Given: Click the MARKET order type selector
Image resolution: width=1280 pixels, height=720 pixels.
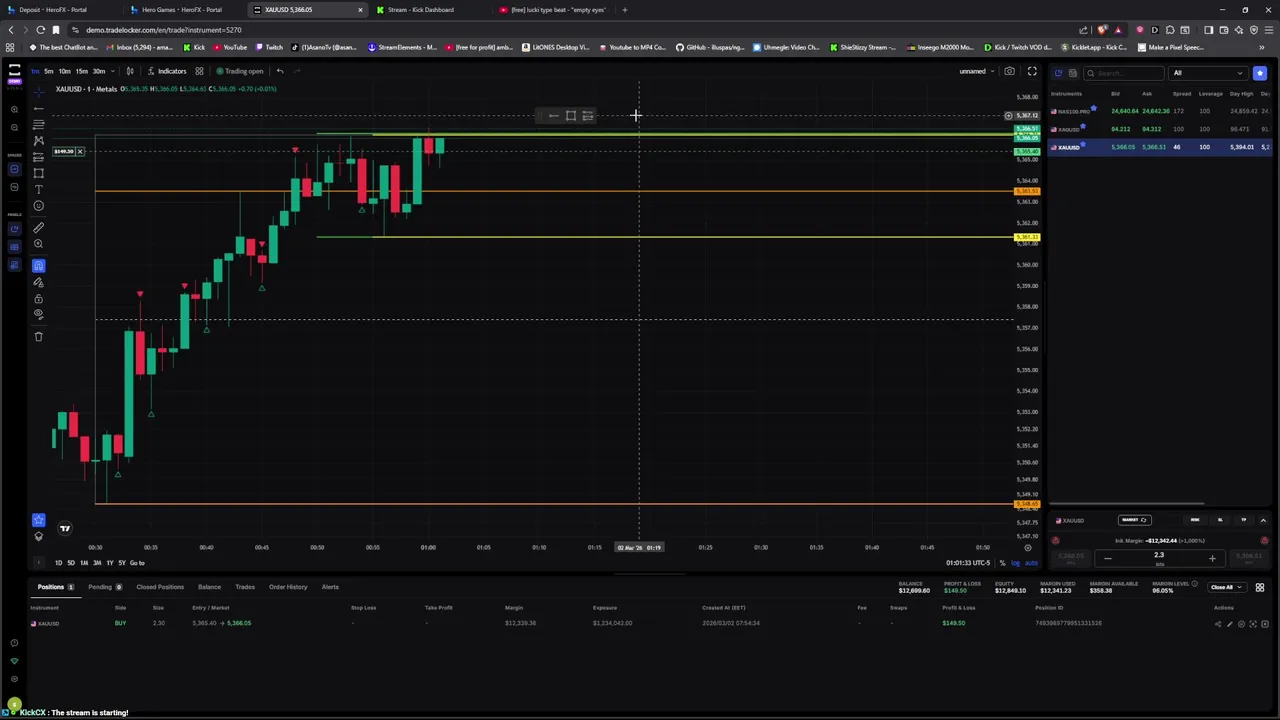Looking at the screenshot, I should pyautogui.click(x=1134, y=520).
